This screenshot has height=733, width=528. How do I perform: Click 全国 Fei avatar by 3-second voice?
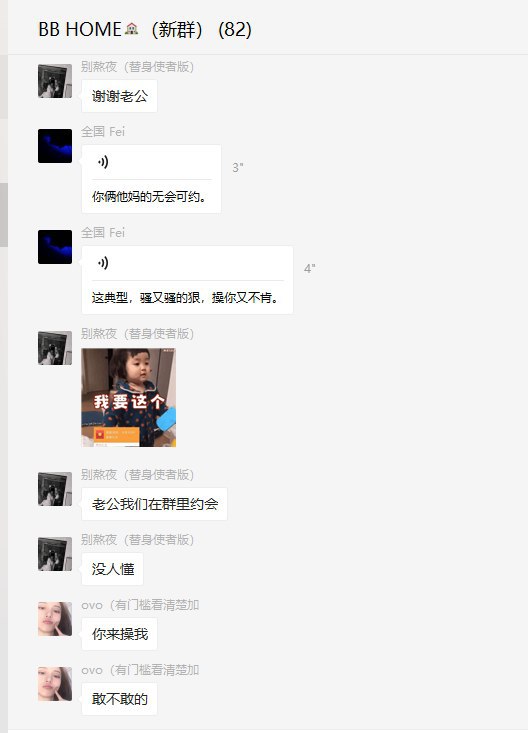click(x=55, y=146)
